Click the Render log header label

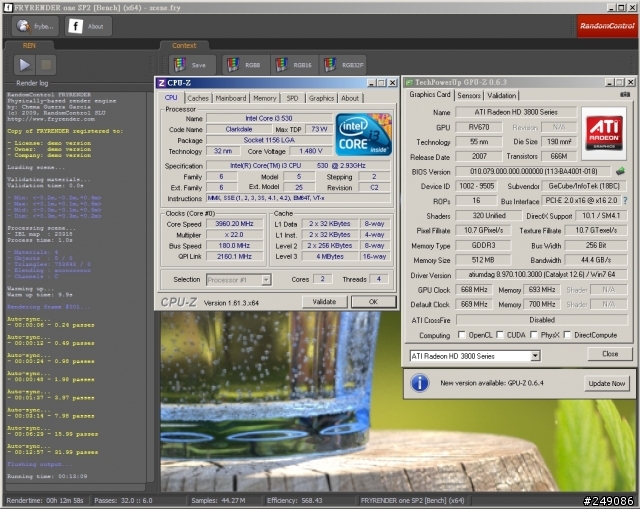[32, 83]
